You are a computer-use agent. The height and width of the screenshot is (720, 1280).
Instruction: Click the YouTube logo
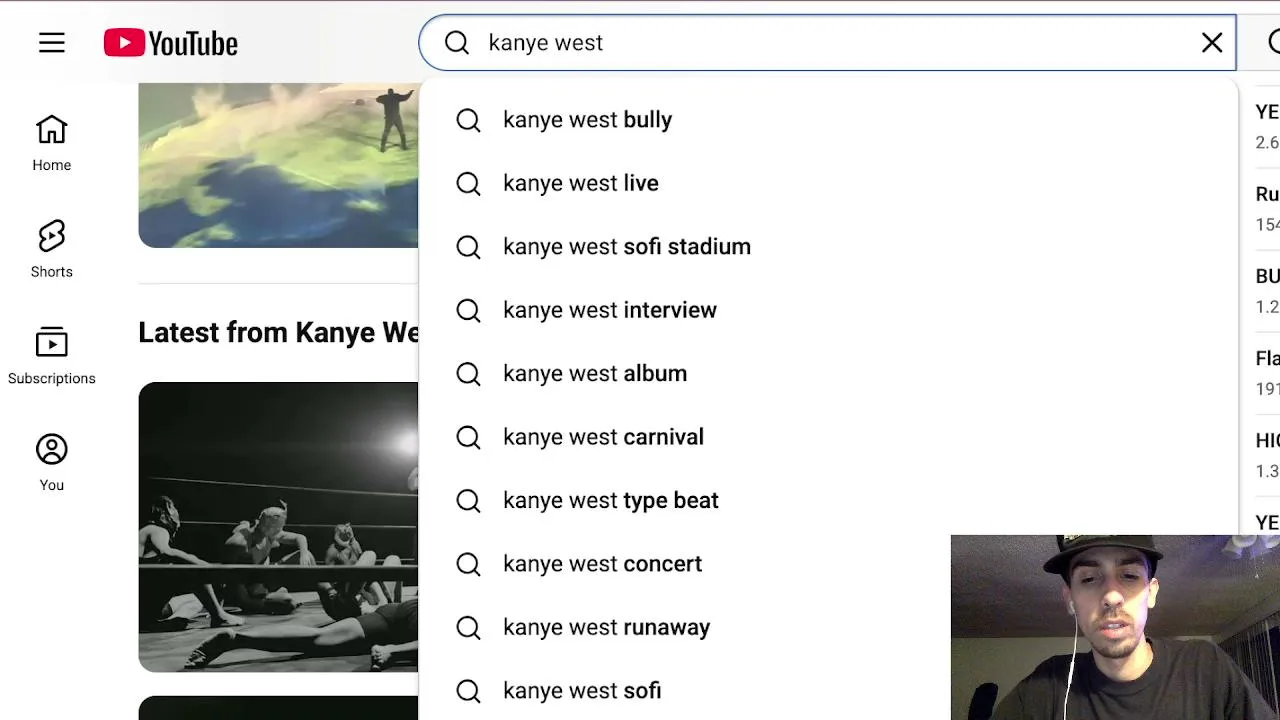(x=171, y=43)
